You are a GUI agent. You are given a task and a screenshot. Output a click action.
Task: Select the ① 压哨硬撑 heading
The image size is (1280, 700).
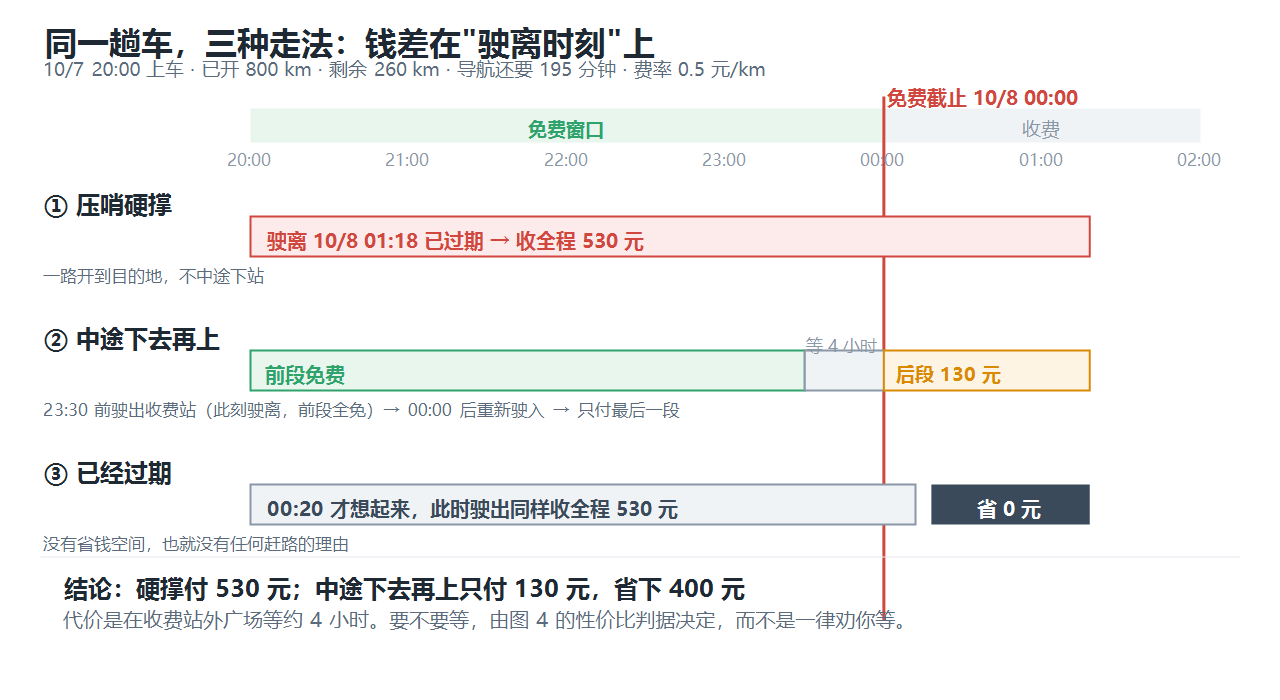click(x=108, y=206)
